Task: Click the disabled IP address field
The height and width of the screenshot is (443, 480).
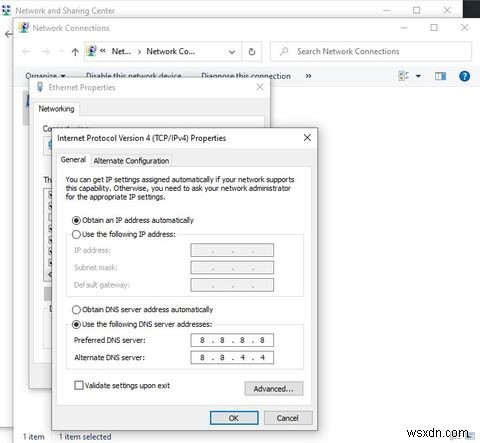Action: click(232, 250)
